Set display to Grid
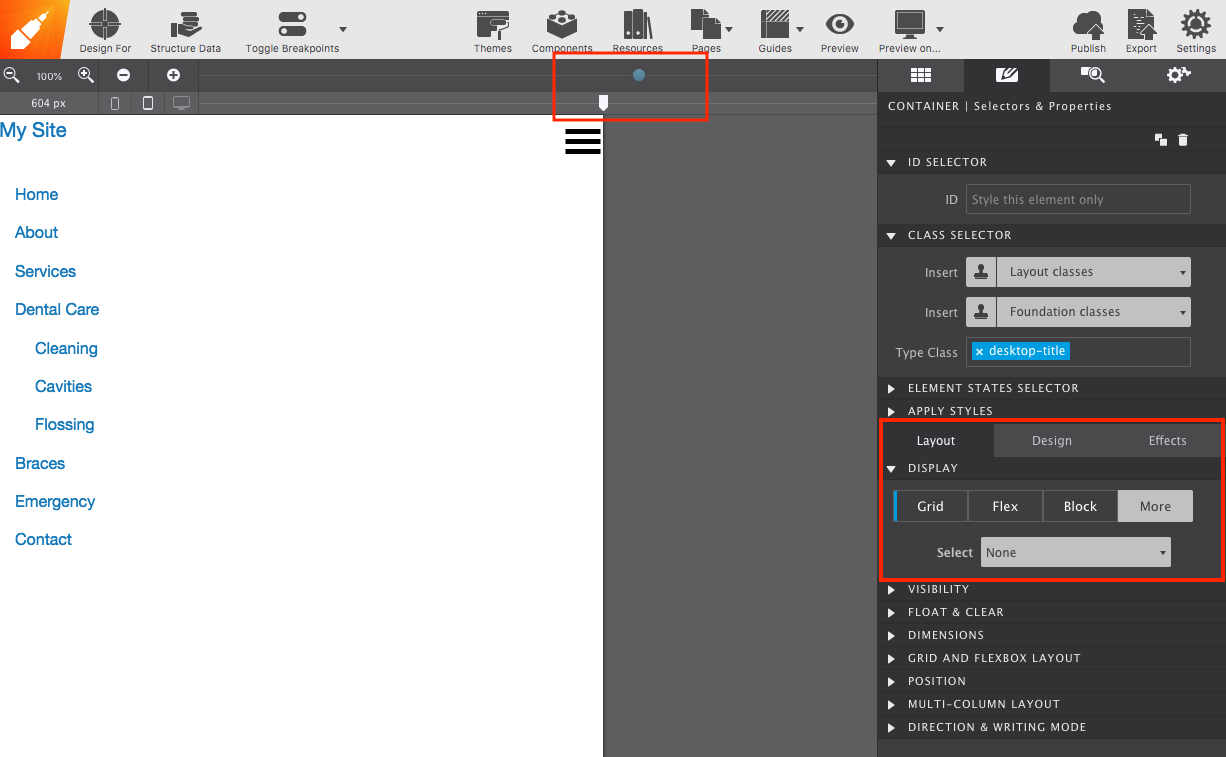Image resolution: width=1226 pixels, height=757 pixels. (x=931, y=506)
